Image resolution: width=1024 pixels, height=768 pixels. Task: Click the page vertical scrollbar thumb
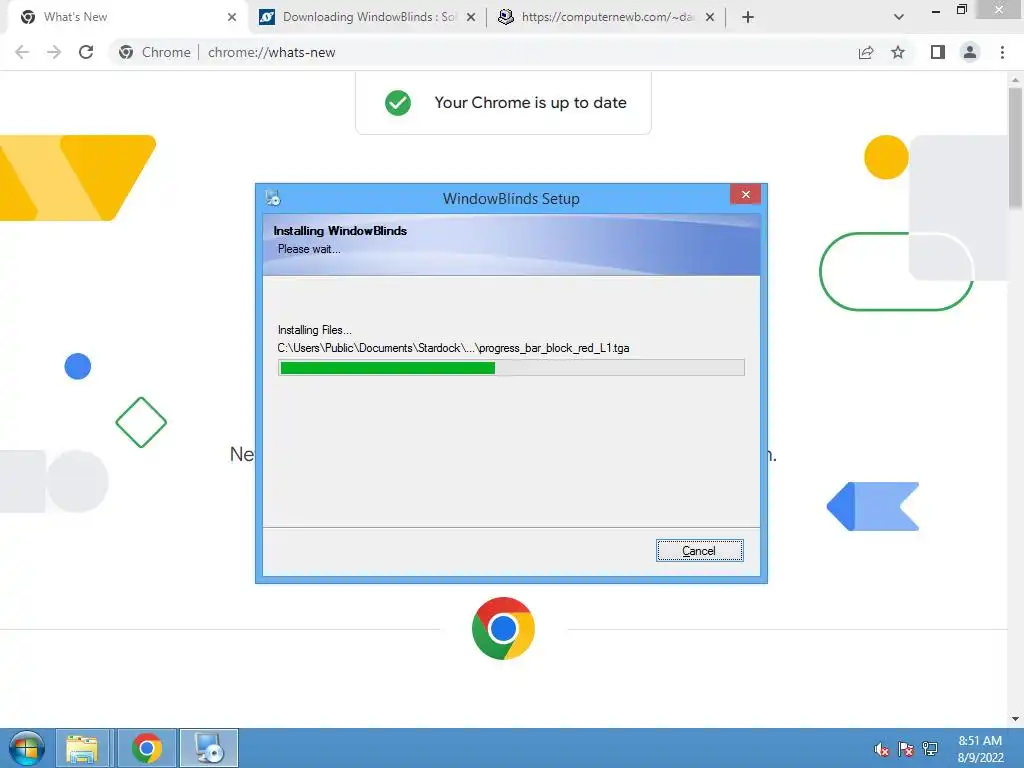pyautogui.click(x=1015, y=149)
